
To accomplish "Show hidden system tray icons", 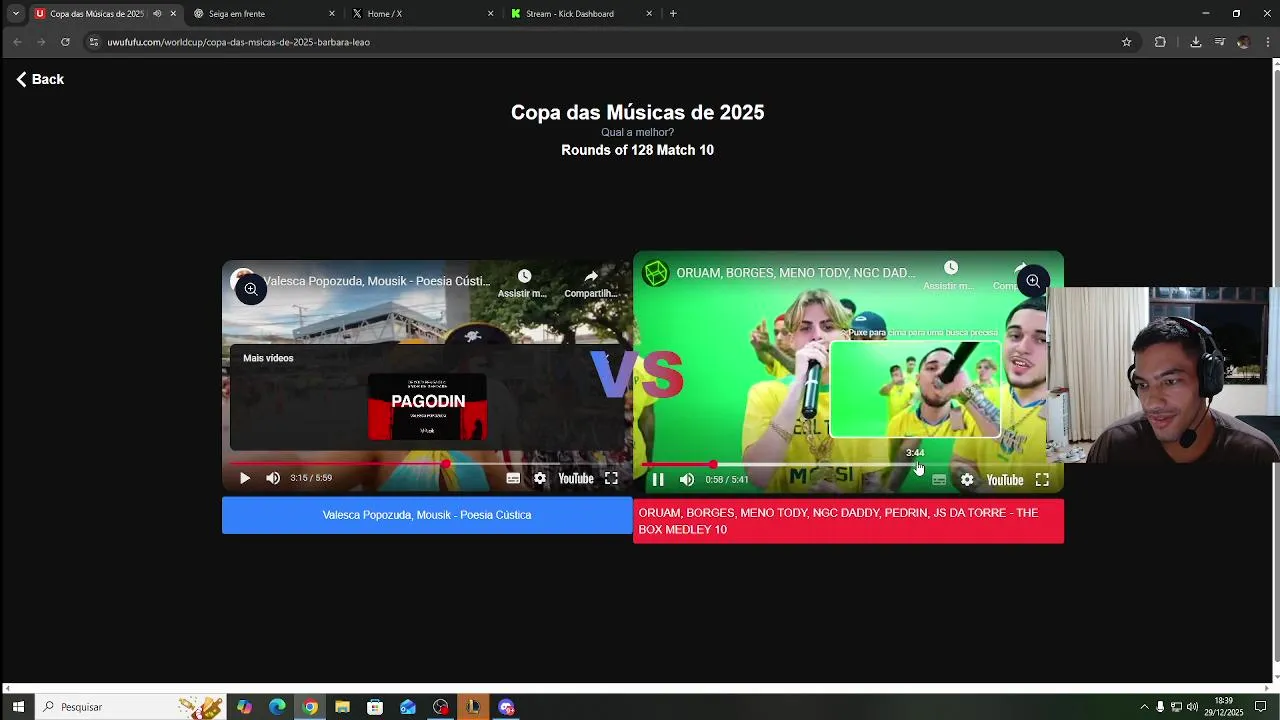I will click(1144, 707).
